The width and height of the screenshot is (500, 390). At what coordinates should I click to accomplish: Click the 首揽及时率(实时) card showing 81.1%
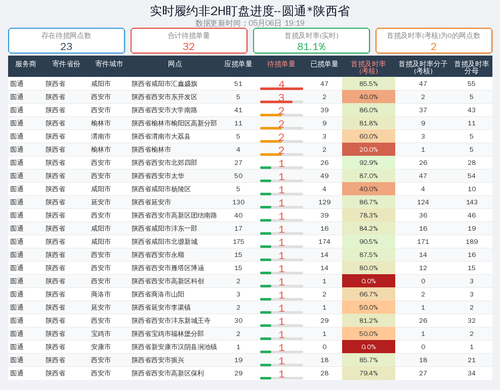click(311, 41)
